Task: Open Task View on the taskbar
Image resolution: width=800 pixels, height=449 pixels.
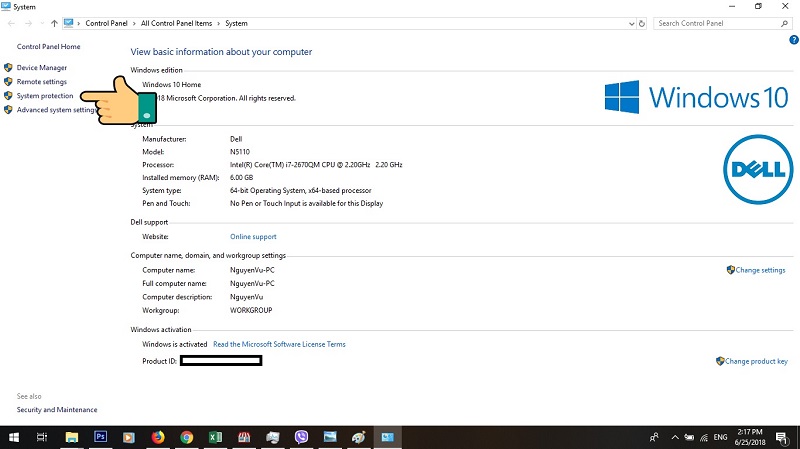Action: (42, 437)
